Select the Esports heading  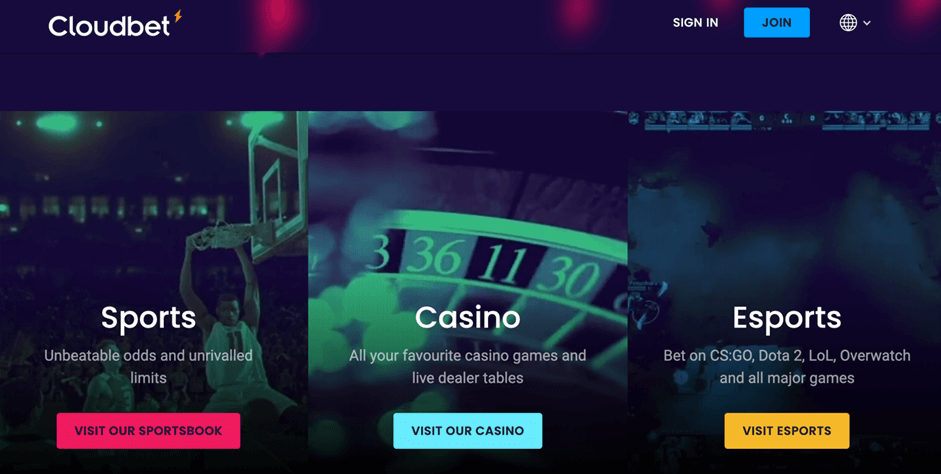click(x=787, y=318)
